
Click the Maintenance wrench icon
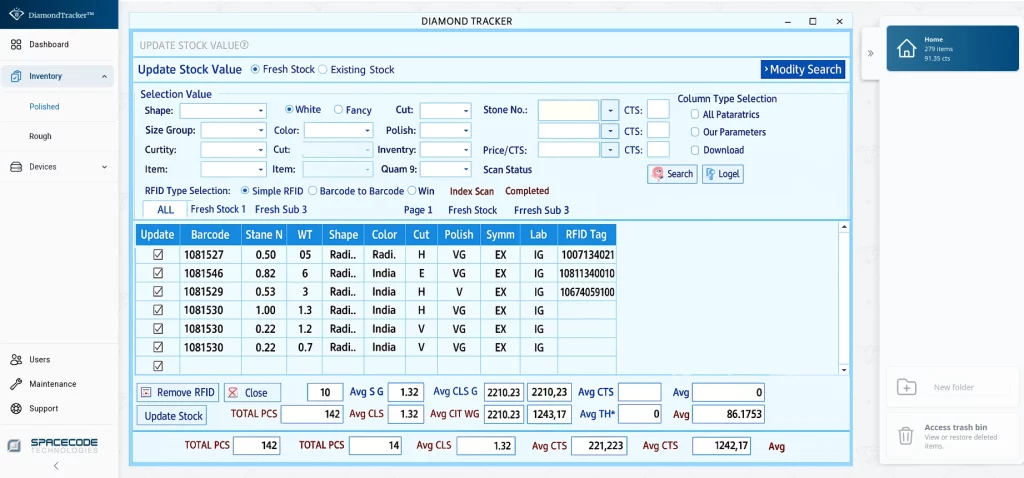coord(15,384)
